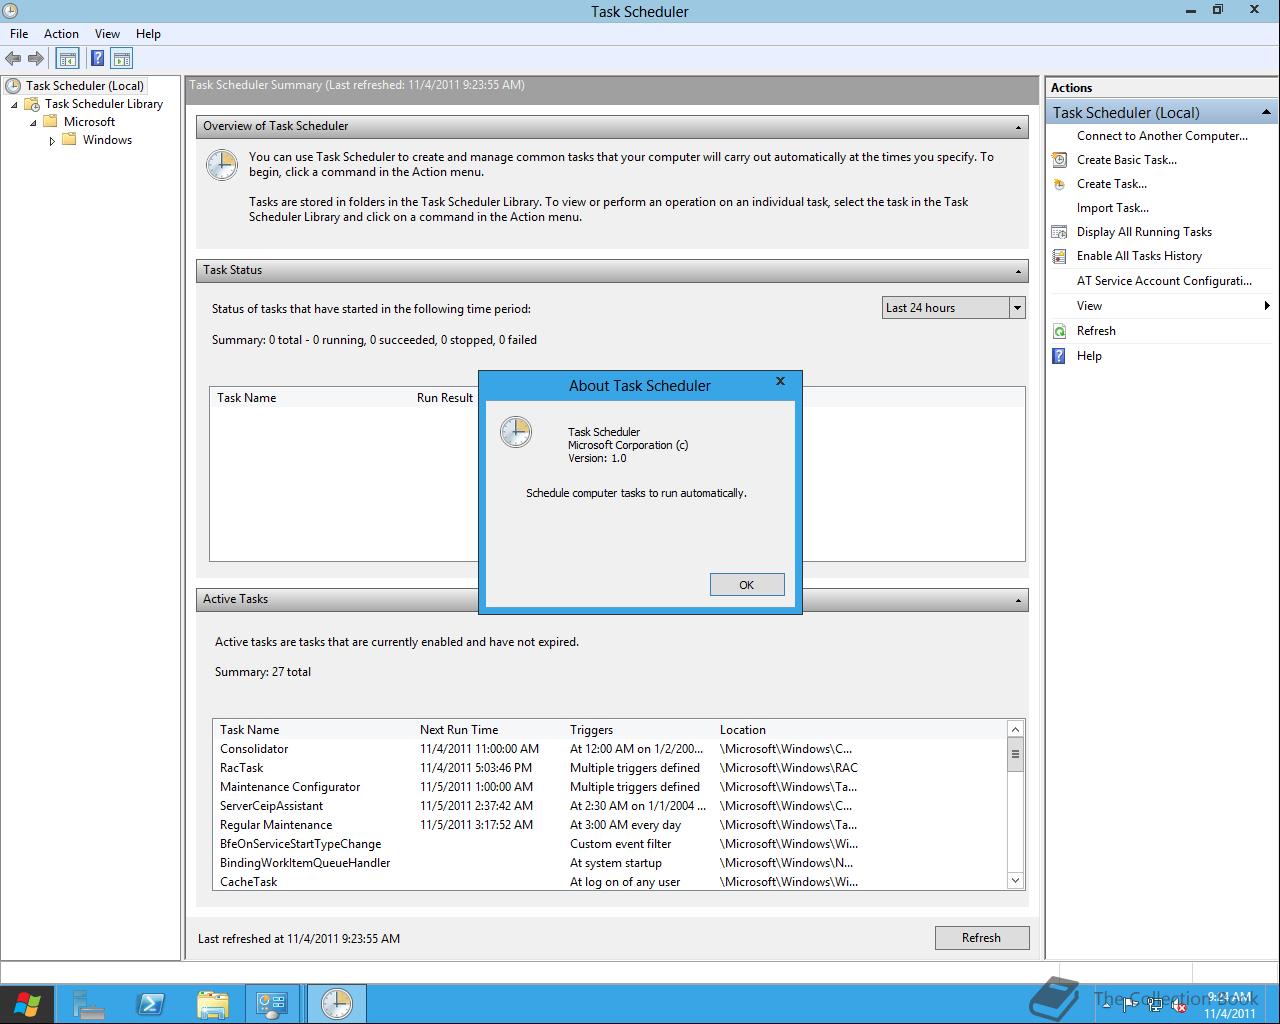Image resolution: width=1280 pixels, height=1024 pixels.
Task: Open the Last 24 hours dropdown
Action: tap(1017, 308)
